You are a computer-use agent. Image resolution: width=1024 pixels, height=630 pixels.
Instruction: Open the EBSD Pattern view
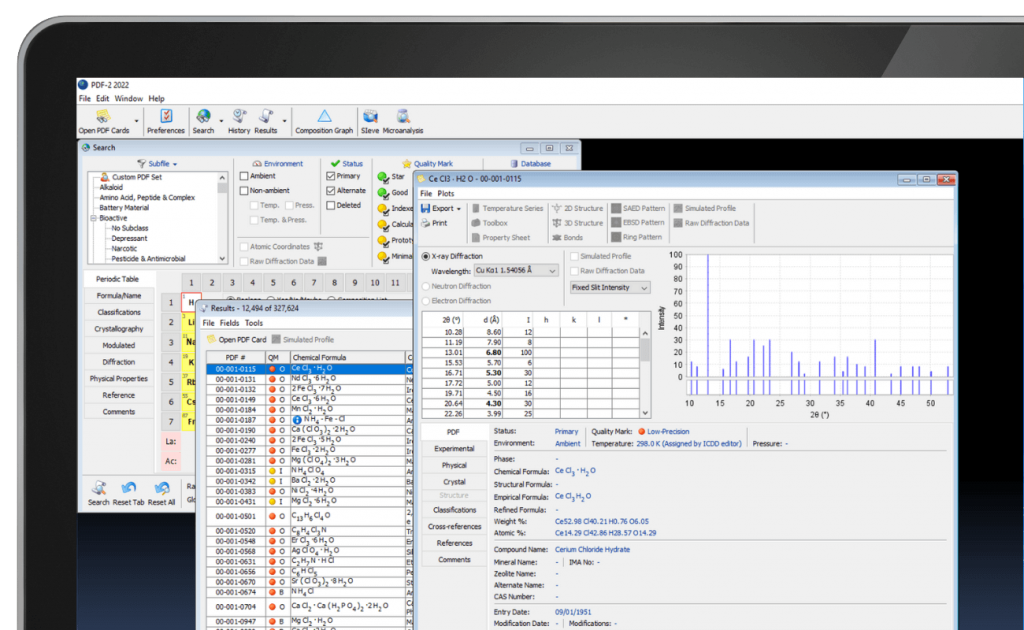pos(638,223)
